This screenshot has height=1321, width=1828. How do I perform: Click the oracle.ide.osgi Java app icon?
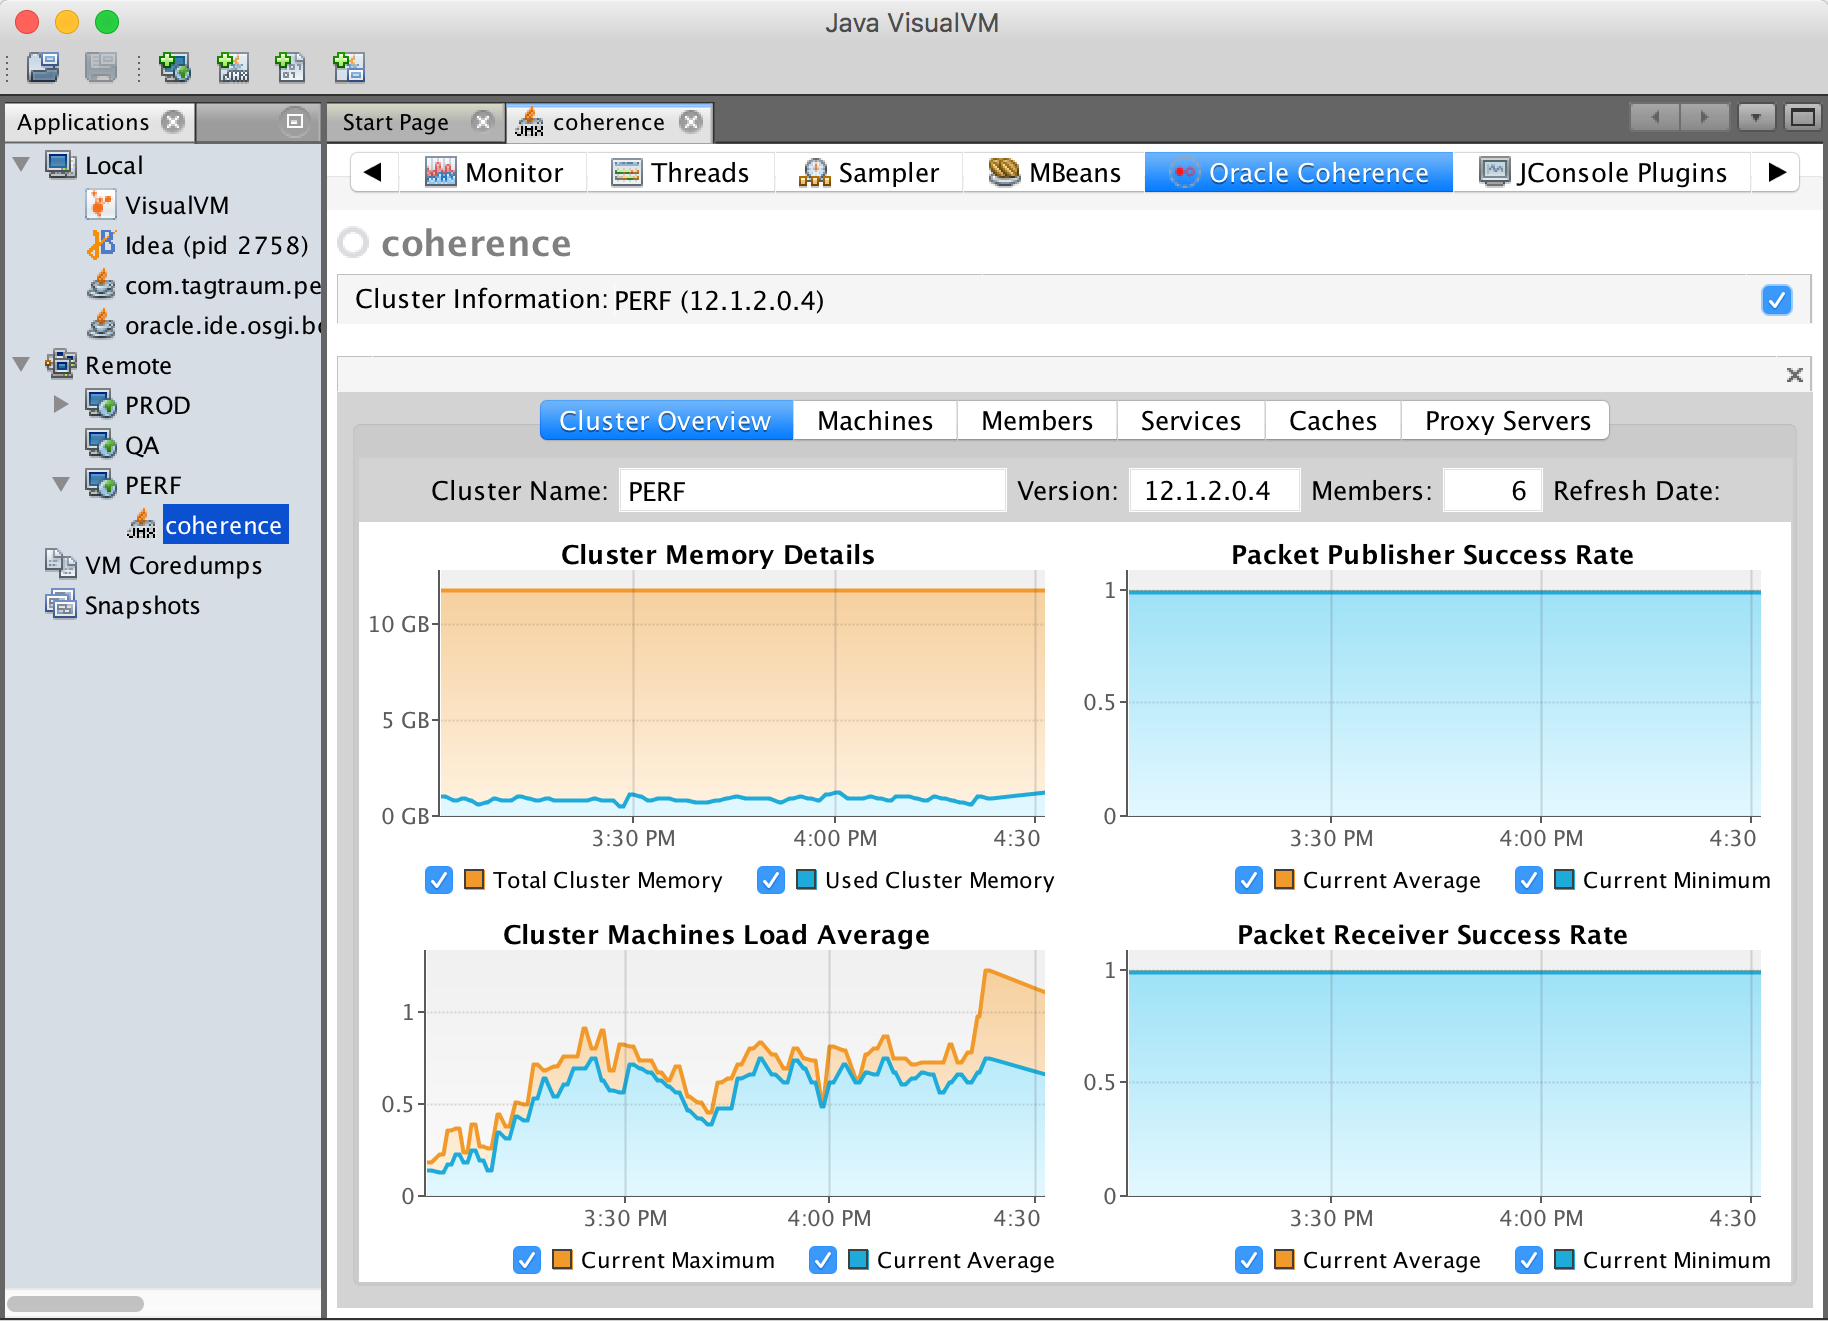(101, 325)
